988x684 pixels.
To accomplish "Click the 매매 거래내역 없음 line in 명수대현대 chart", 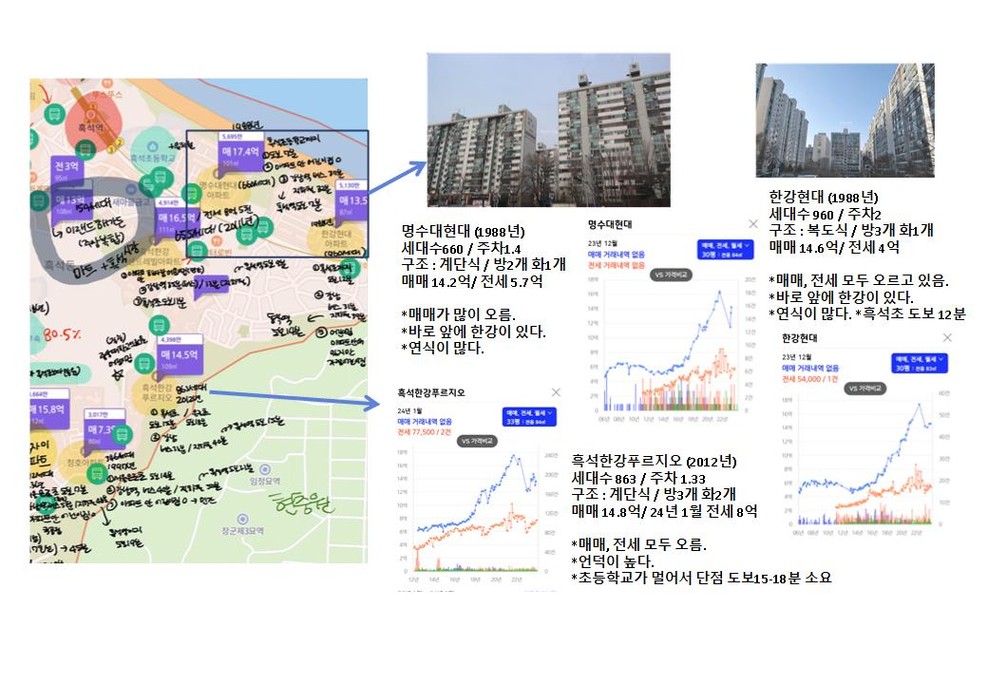I will coord(616,254).
